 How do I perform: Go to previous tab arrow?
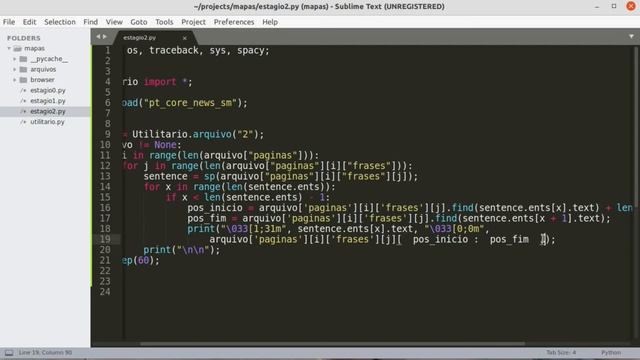(x=98, y=37)
